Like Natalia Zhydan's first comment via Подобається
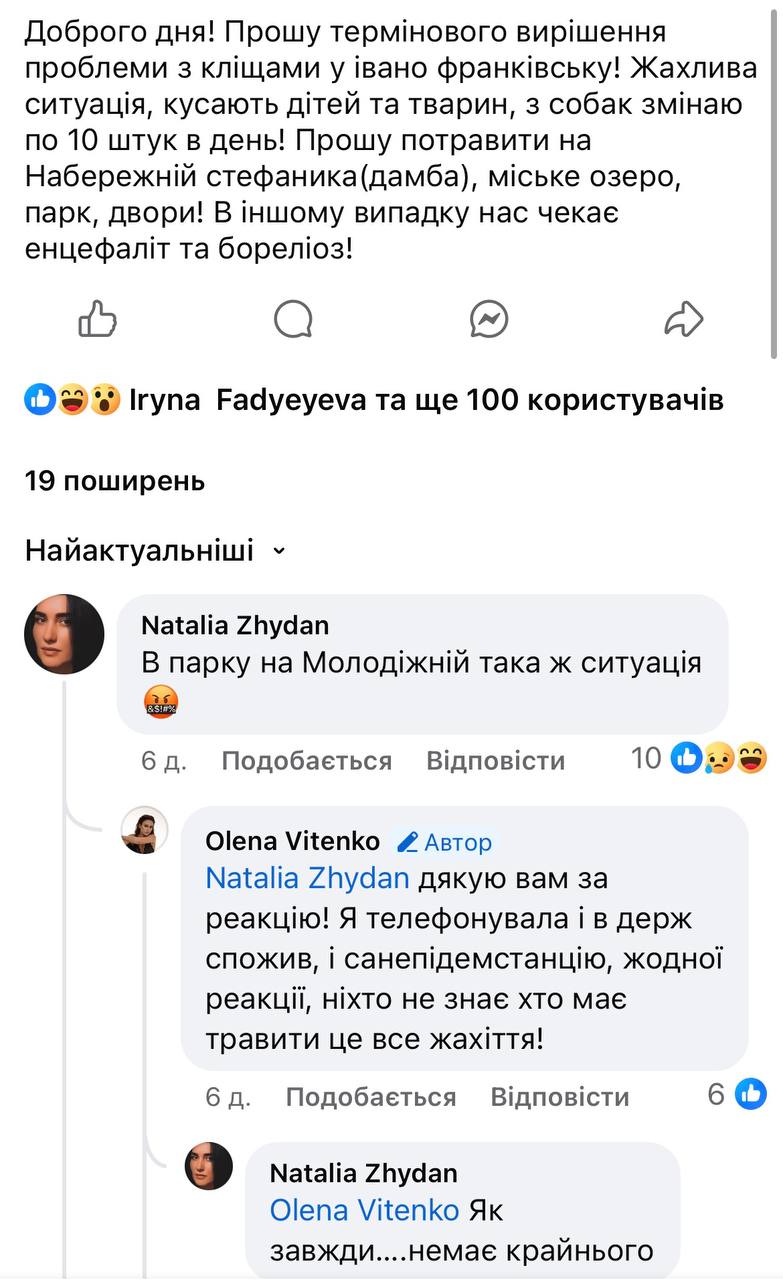783x1280 pixels. [x=306, y=761]
